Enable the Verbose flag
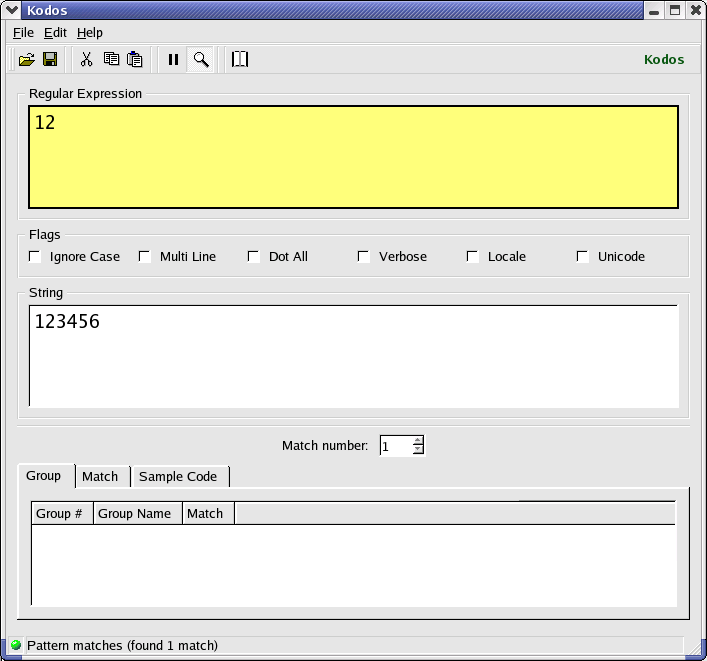707x661 pixels. (x=364, y=257)
